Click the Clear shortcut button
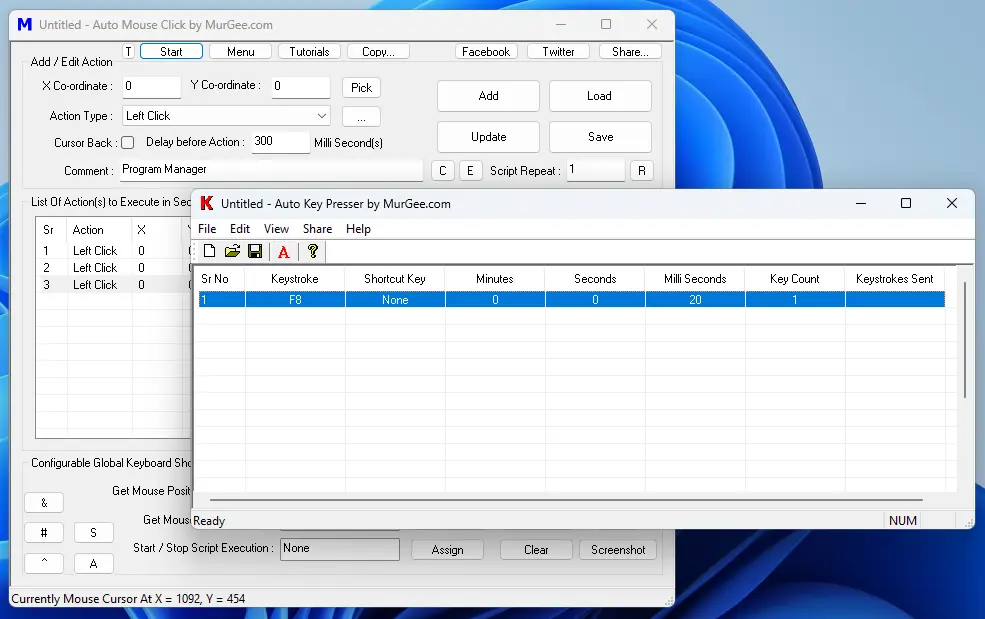 pyautogui.click(x=536, y=550)
